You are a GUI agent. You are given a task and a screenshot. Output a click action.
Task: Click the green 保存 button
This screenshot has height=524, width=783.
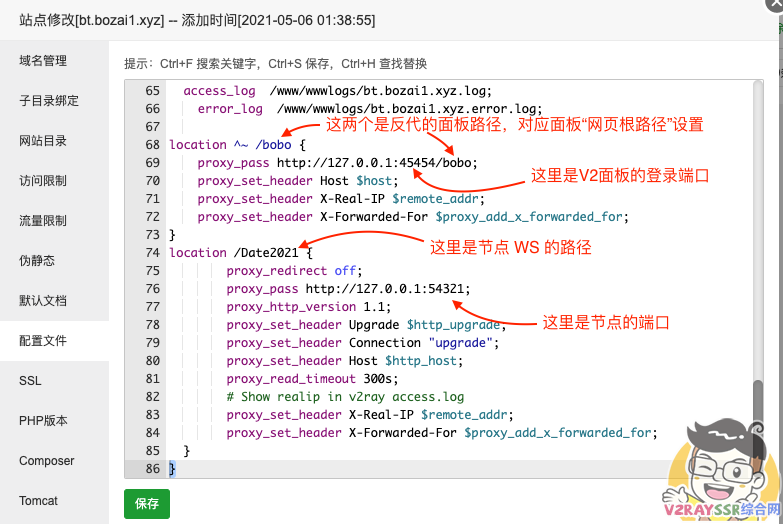[x=147, y=504]
